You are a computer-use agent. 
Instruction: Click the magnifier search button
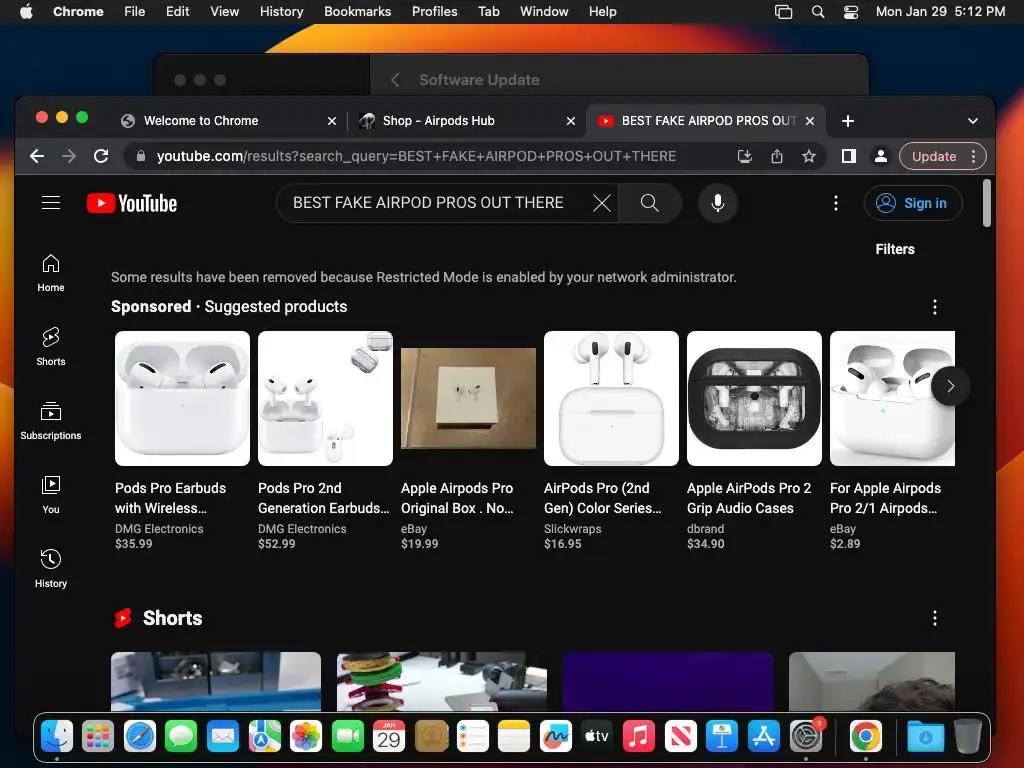649,203
